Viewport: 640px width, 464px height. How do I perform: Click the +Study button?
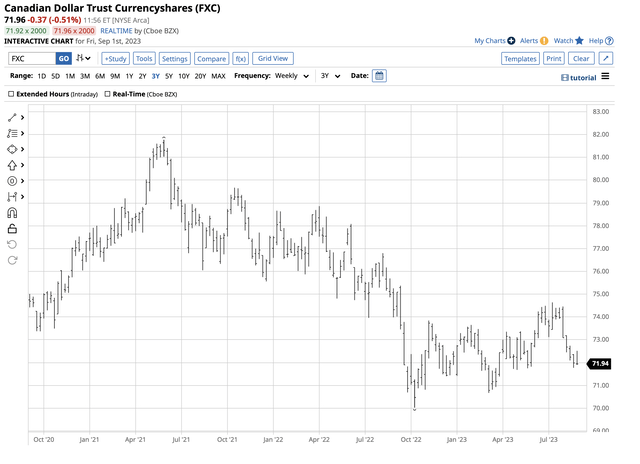pyautogui.click(x=116, y=58)
